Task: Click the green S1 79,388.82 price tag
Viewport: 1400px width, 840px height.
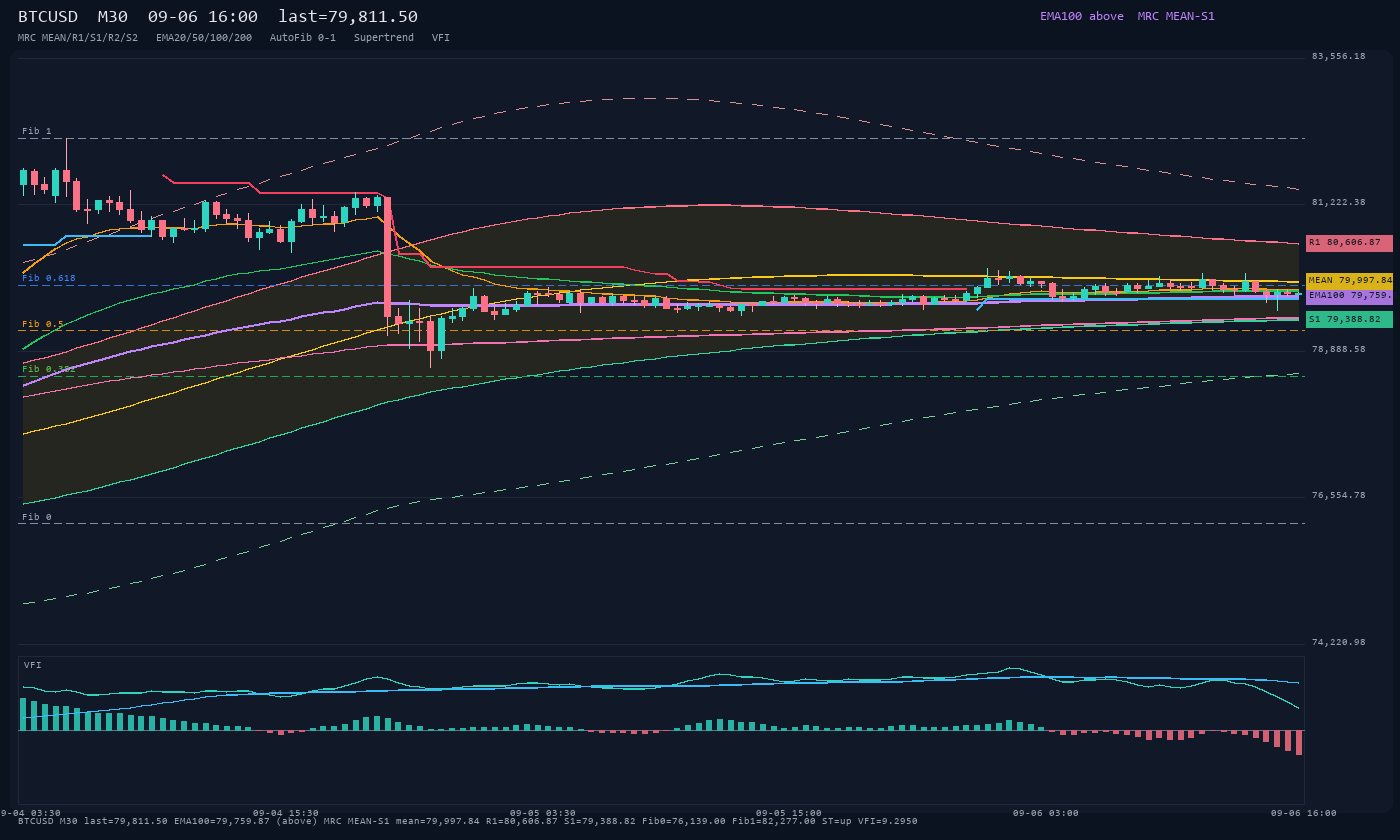Action: [x=1349, y=319]
